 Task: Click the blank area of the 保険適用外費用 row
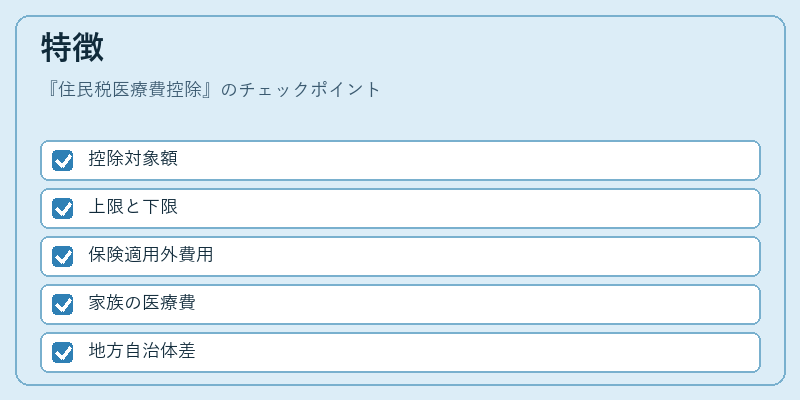485,256
